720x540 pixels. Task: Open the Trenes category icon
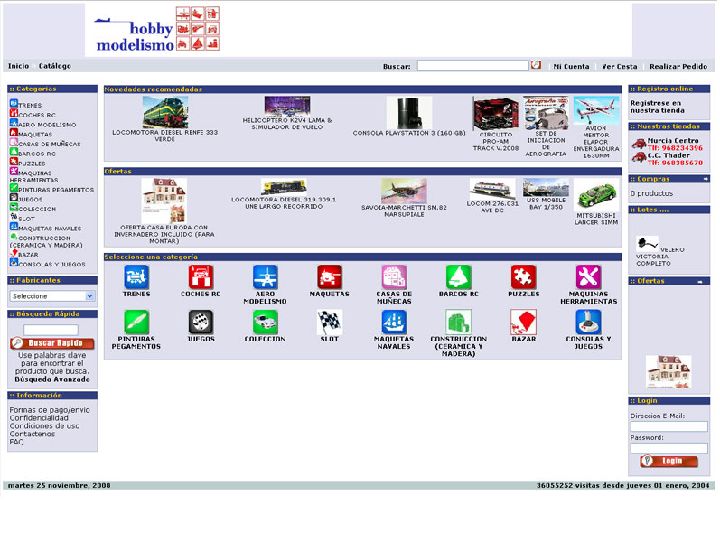click(136, 277)
